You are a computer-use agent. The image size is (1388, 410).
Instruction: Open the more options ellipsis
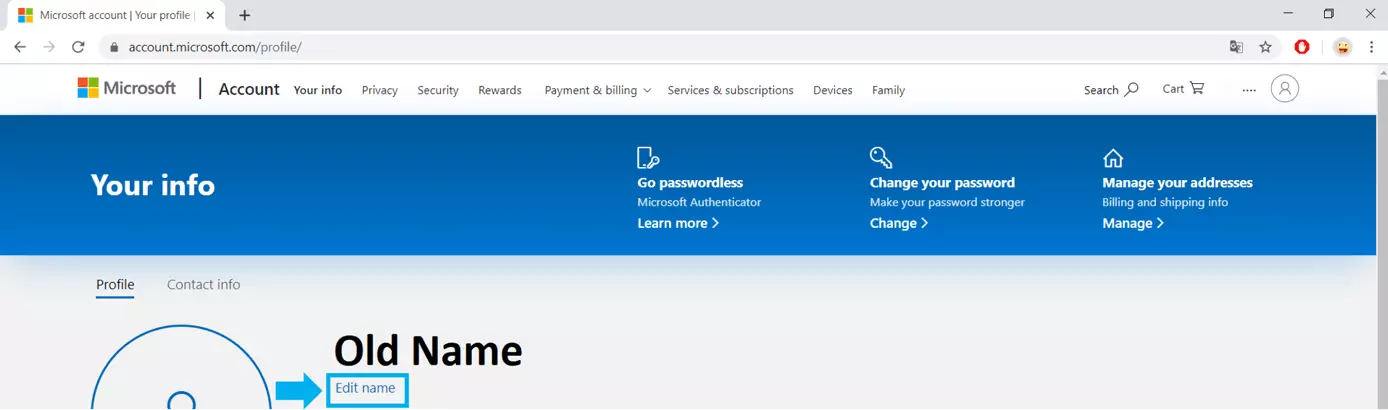coord(1249,90)
